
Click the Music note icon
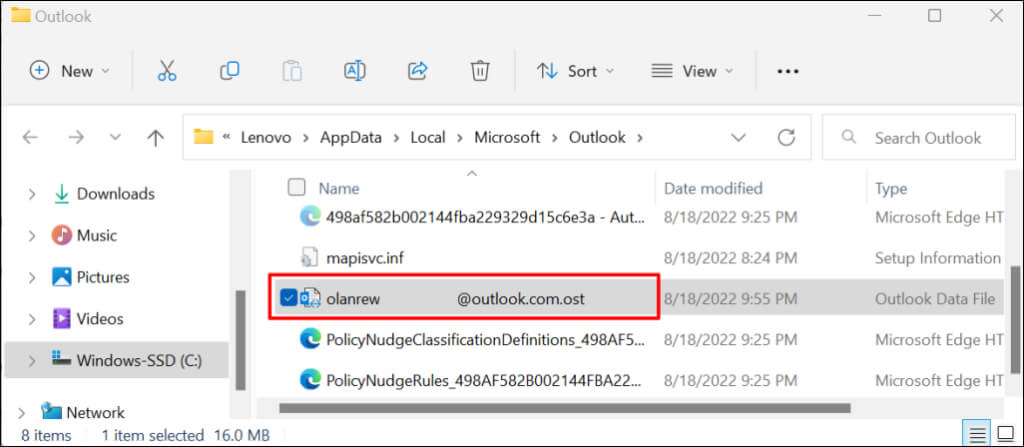61,235
